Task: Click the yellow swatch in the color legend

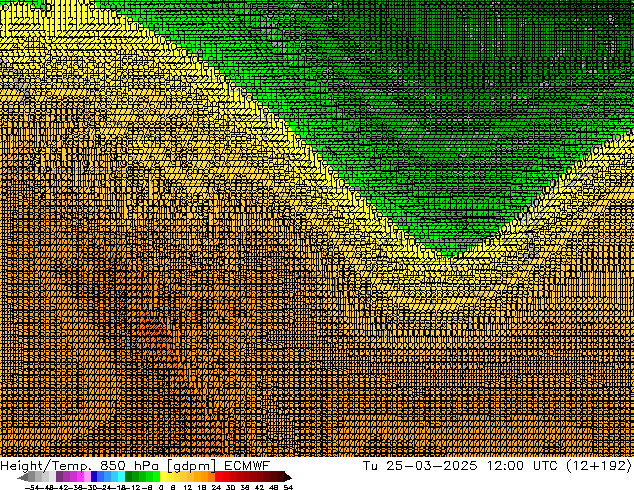Action: click(163, 477)
